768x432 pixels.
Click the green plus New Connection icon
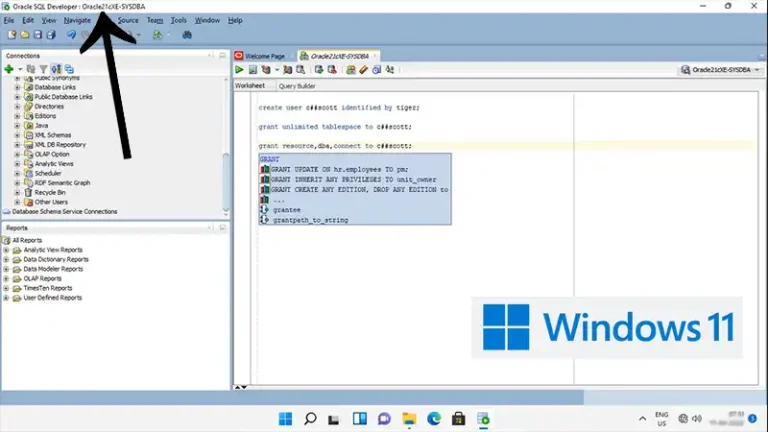coord(9,69)
